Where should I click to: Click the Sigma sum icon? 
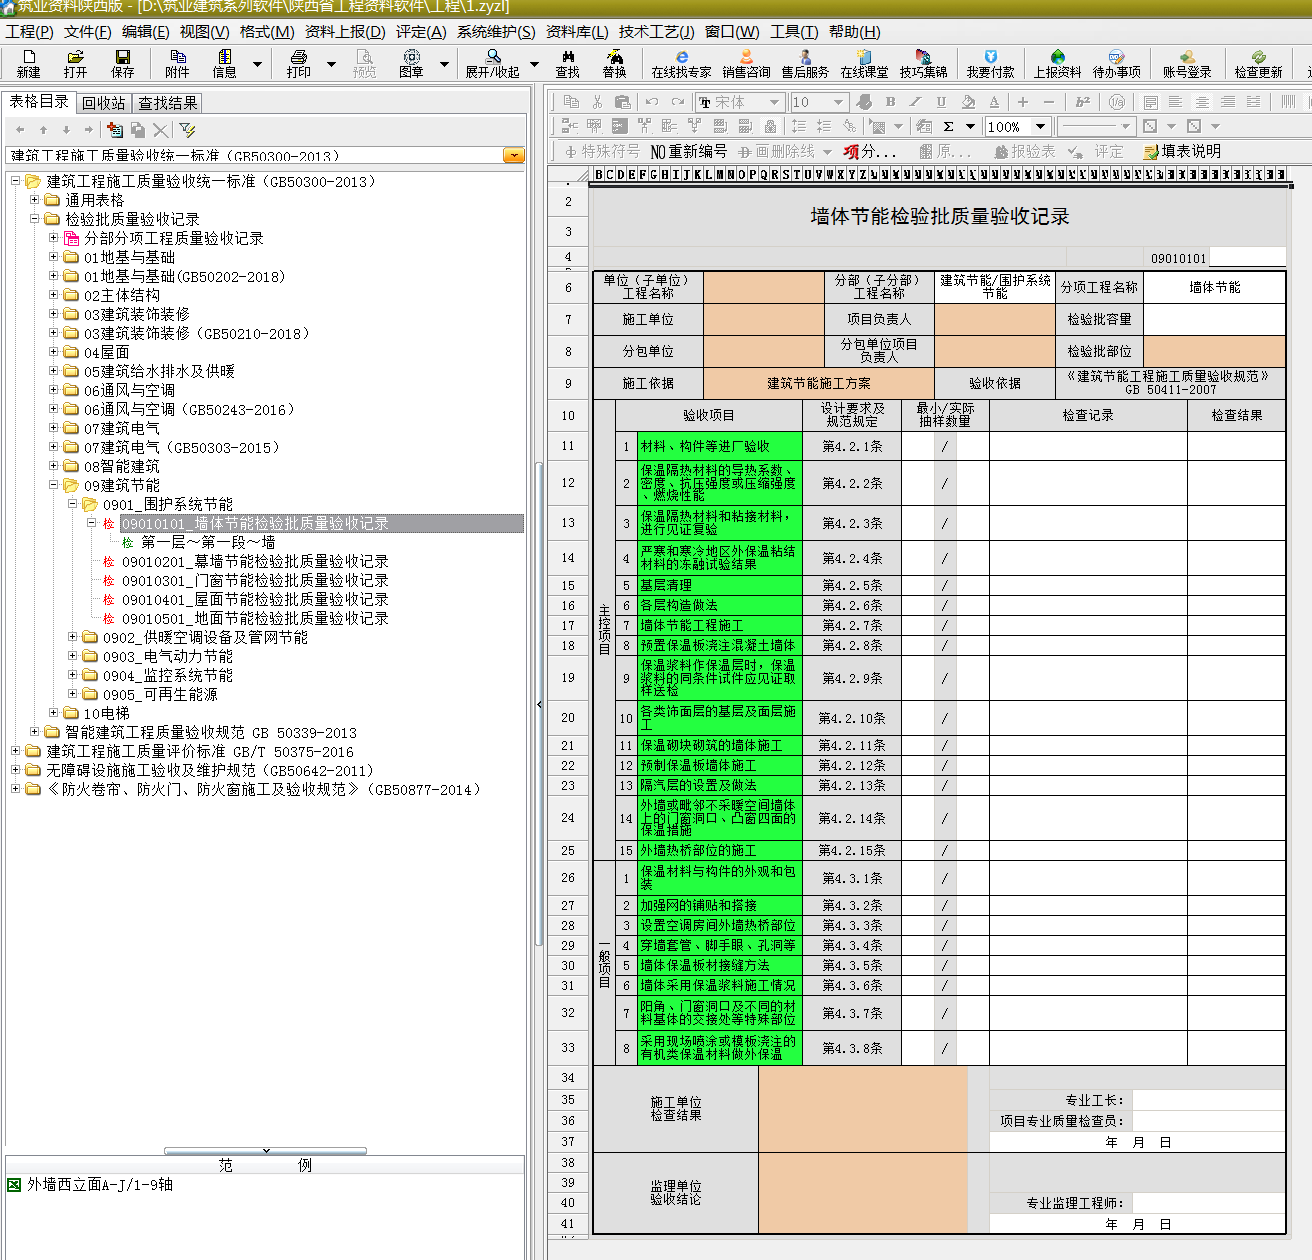[x=948, y=126]
